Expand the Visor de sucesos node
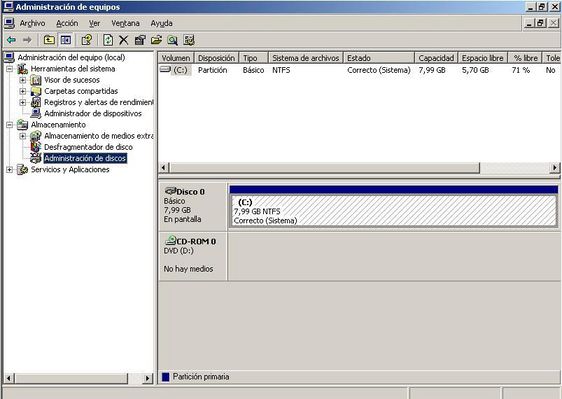 (x=23, y=80)
